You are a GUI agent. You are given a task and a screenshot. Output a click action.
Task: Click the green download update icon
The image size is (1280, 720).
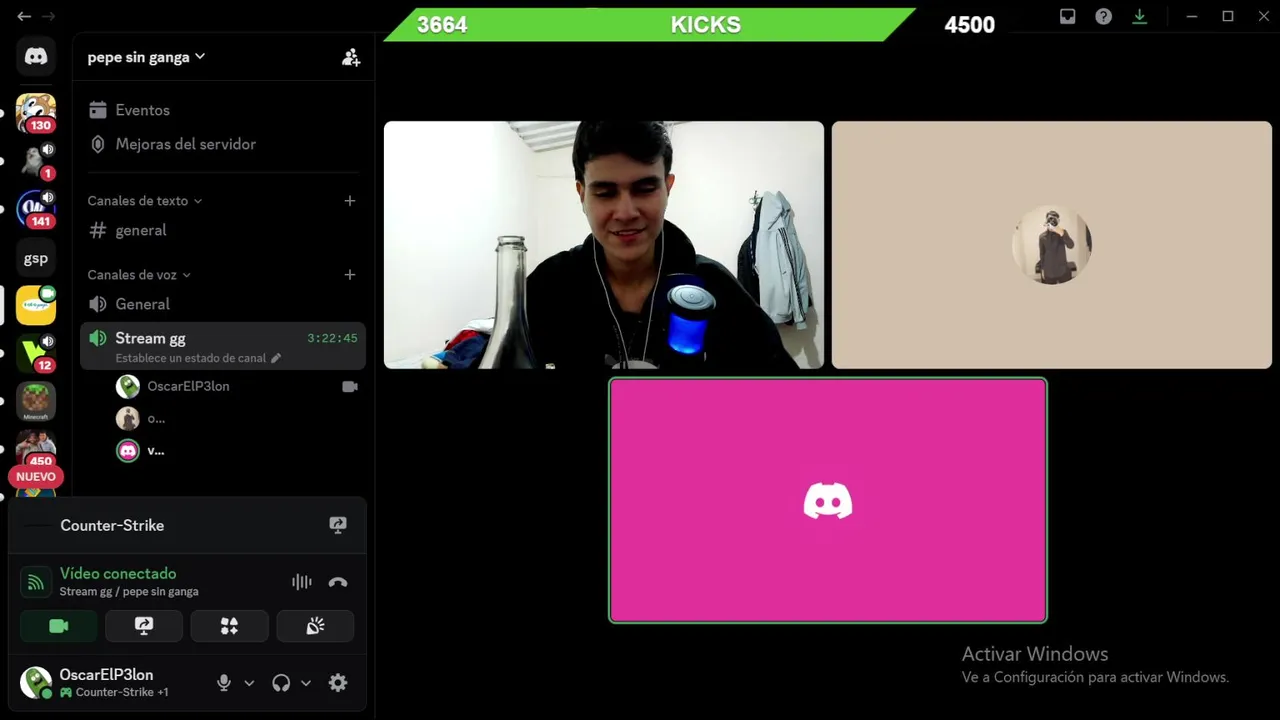pyautogui.click(x=1139, y=16)
